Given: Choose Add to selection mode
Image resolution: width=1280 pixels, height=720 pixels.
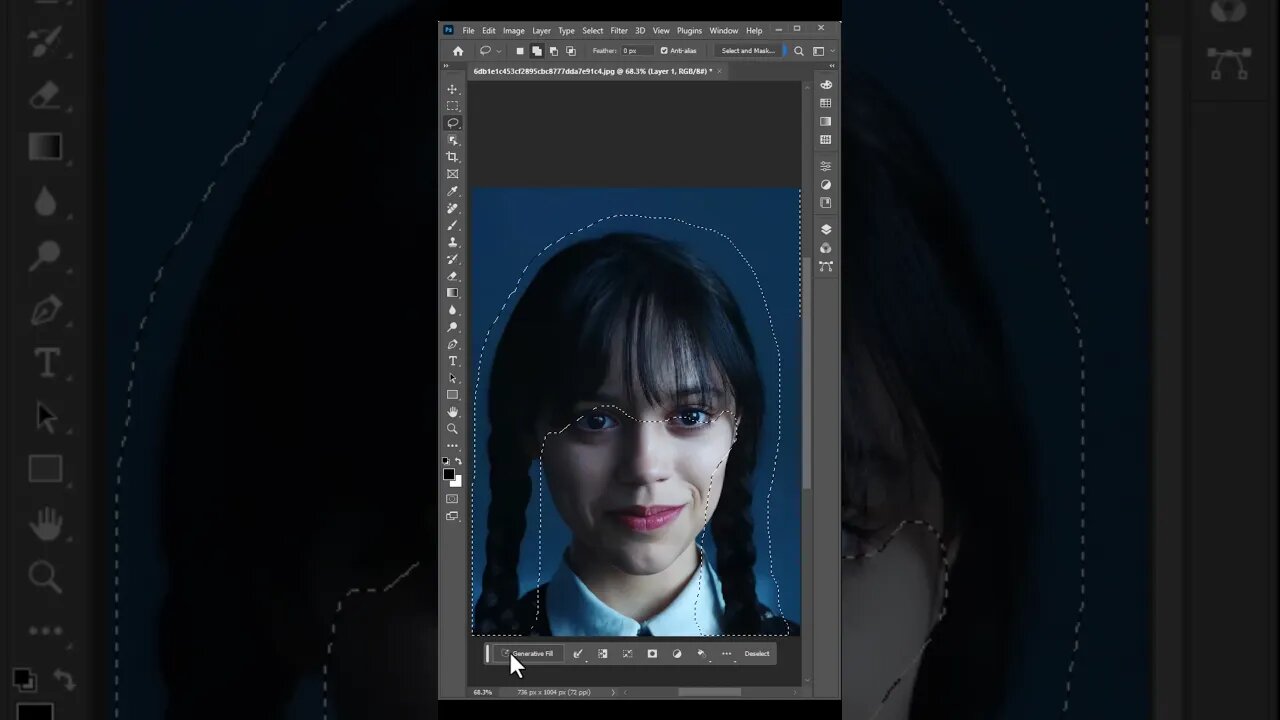Looking at the screenshot, I should 537,51.
